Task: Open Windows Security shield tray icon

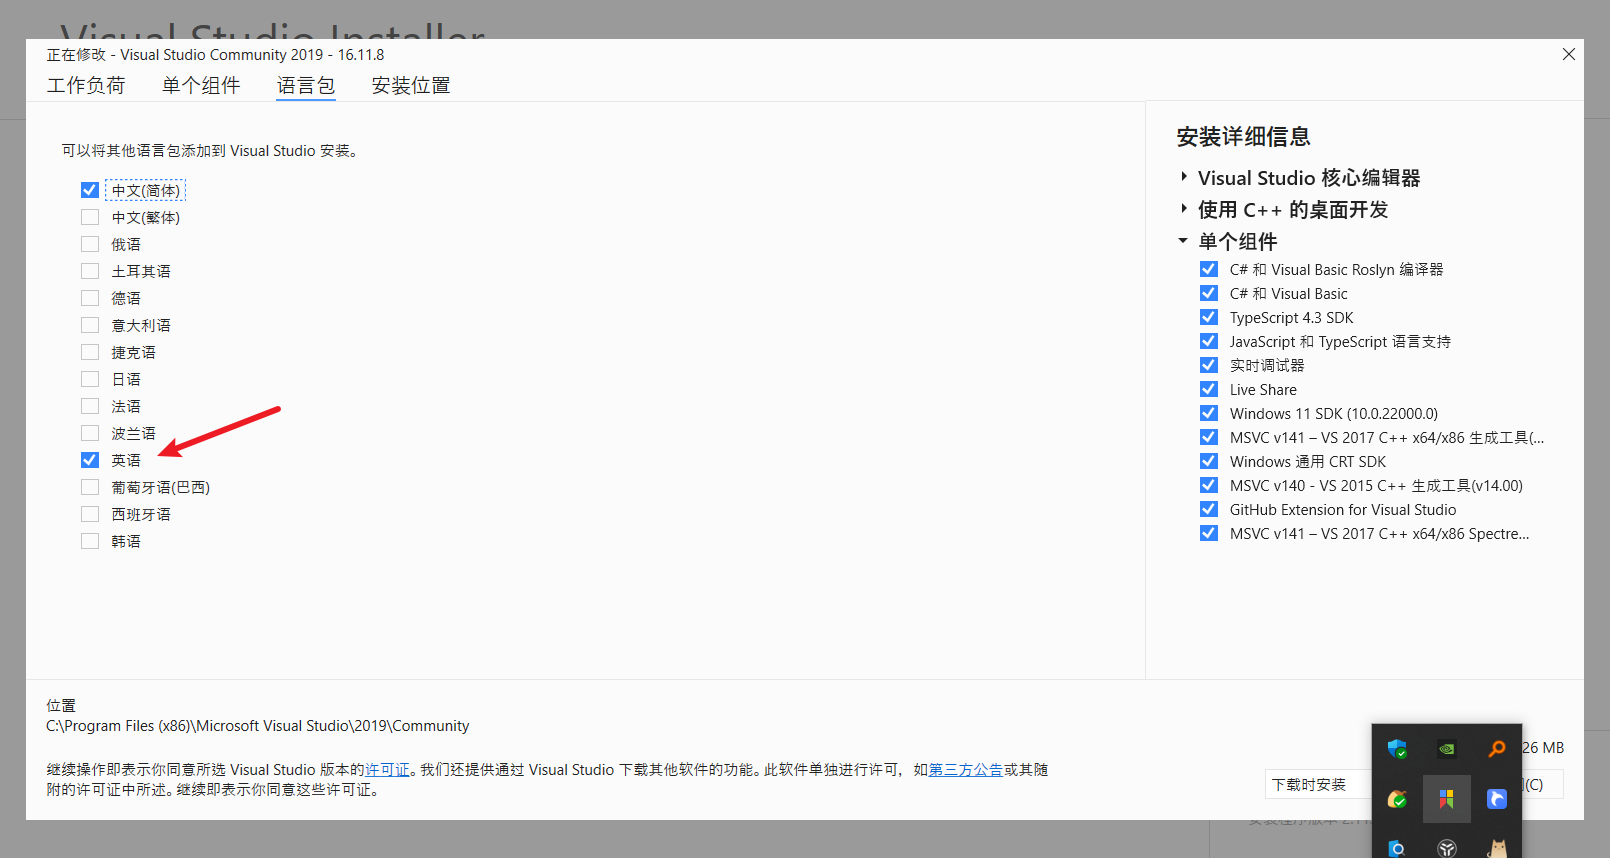Action: [x=1397, y=749]
